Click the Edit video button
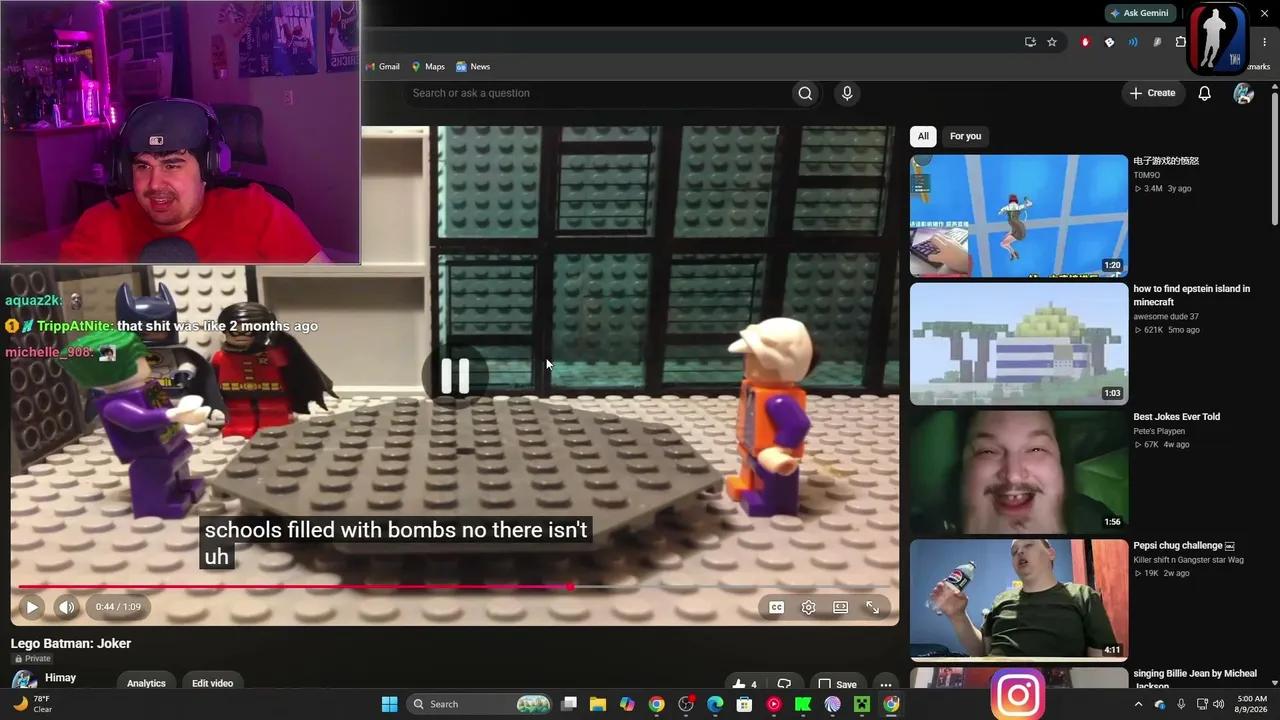Screen dimensions: 1280x720 [x=212, y=683]
